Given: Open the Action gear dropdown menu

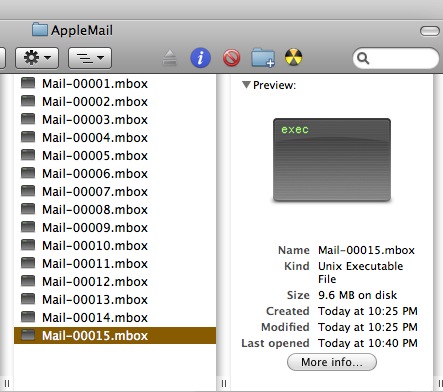Looking at the screenshot, I should pos(37,58).
